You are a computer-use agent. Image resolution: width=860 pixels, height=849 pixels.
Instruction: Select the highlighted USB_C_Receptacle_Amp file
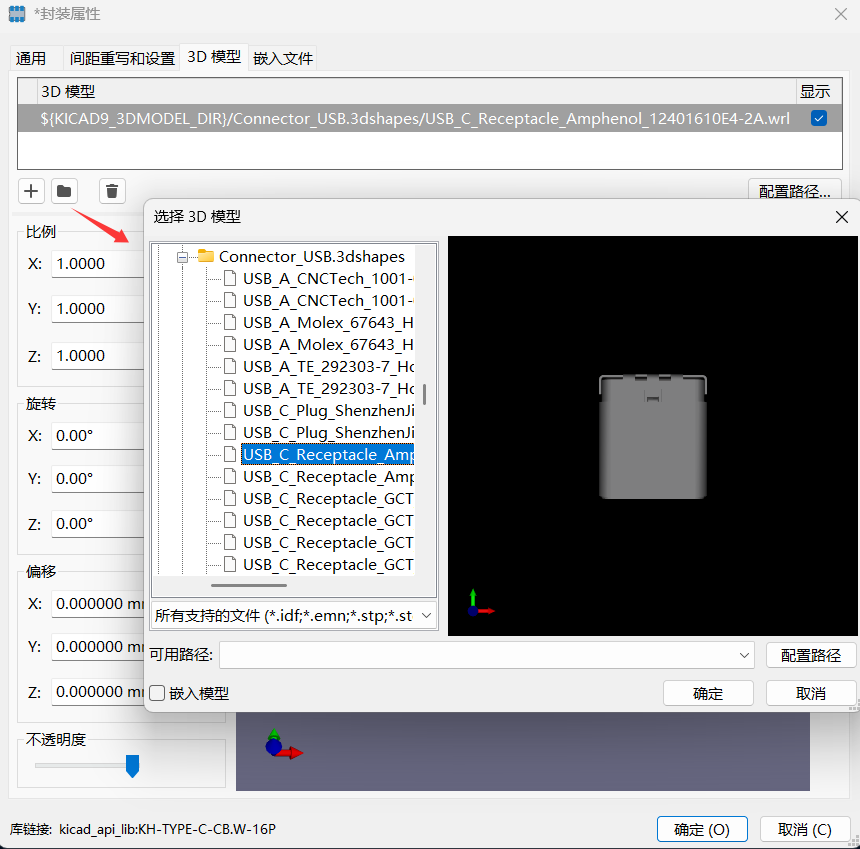coord(328,455)
